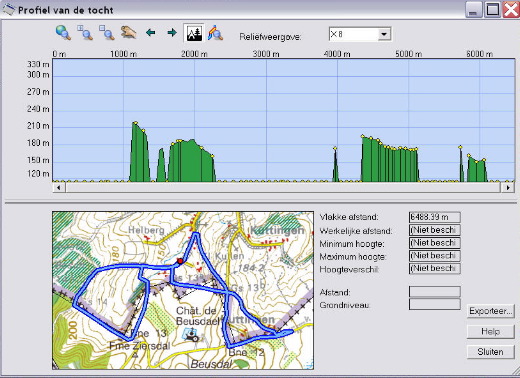Toggle the mountain and tree relief icon
Viewport: 520px width, 378px height.
(194, 33)
